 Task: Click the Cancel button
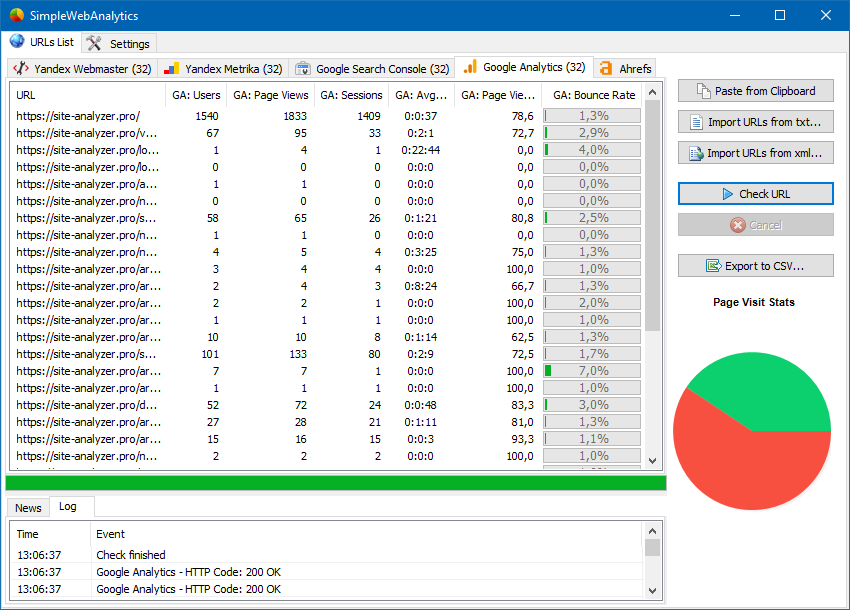pos(756,225)
